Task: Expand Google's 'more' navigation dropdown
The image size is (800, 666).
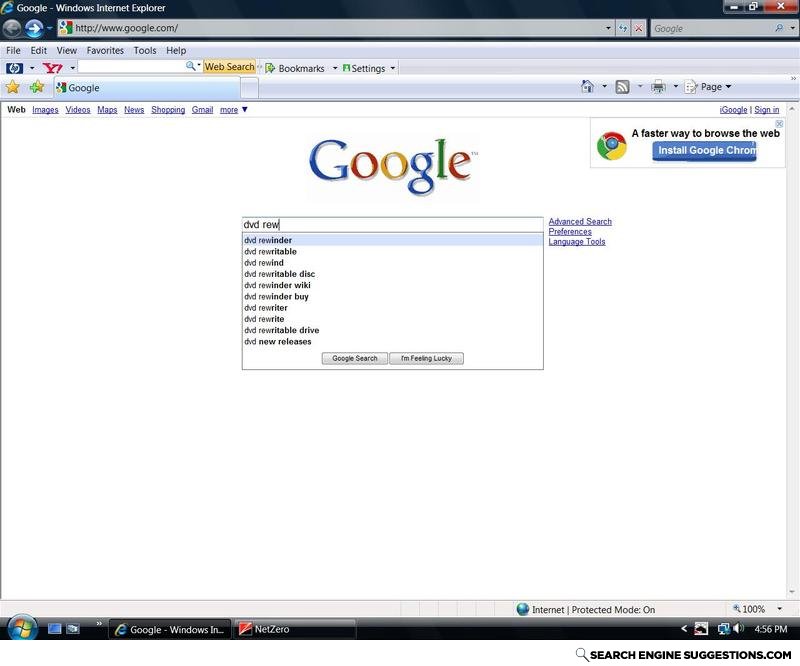Action: coord(234,109)
